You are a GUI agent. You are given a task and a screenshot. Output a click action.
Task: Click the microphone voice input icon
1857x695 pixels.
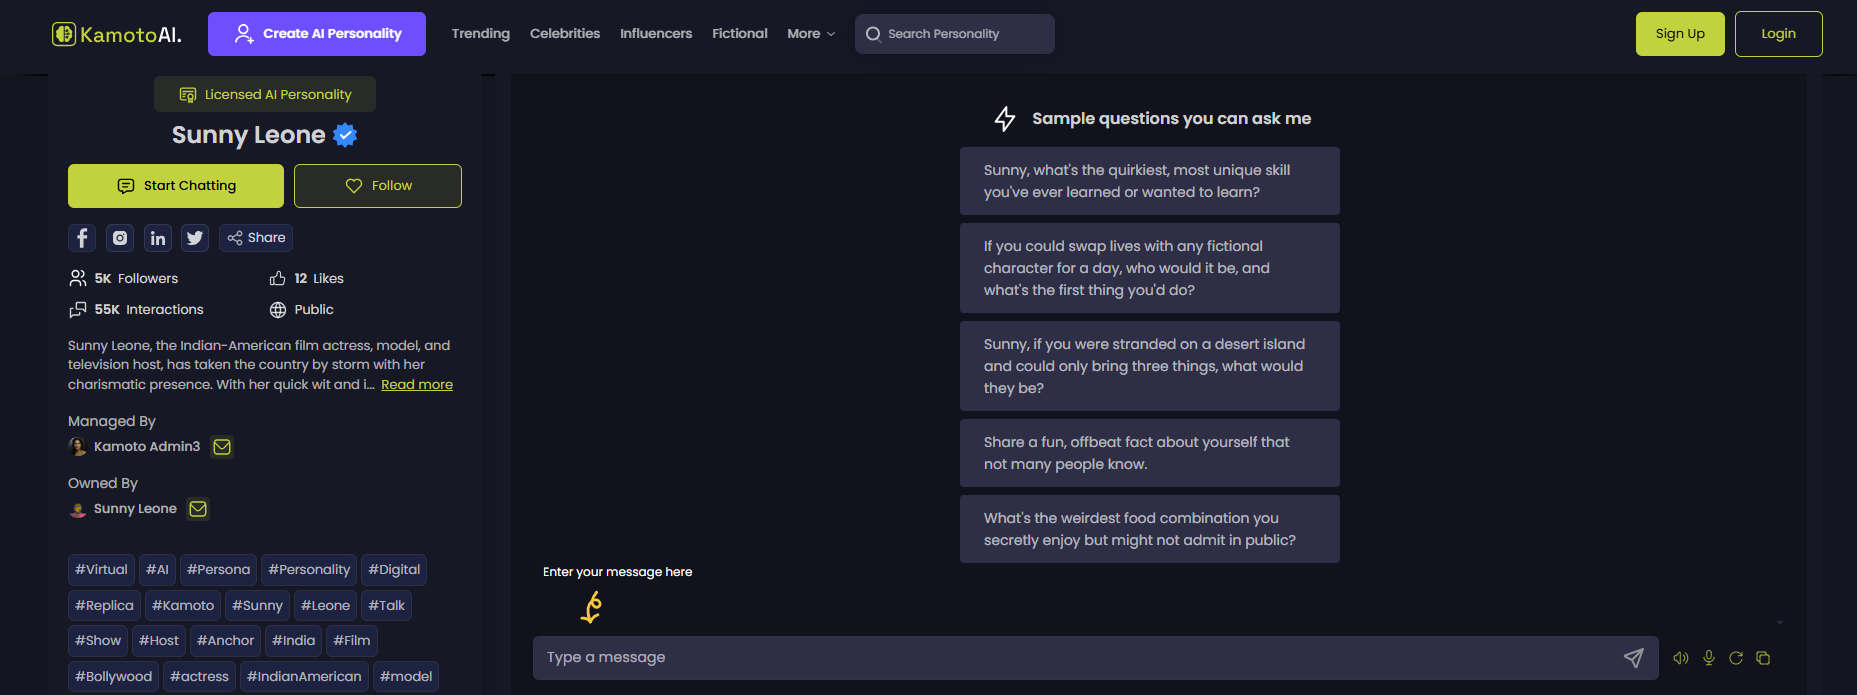coord(1709,658)
